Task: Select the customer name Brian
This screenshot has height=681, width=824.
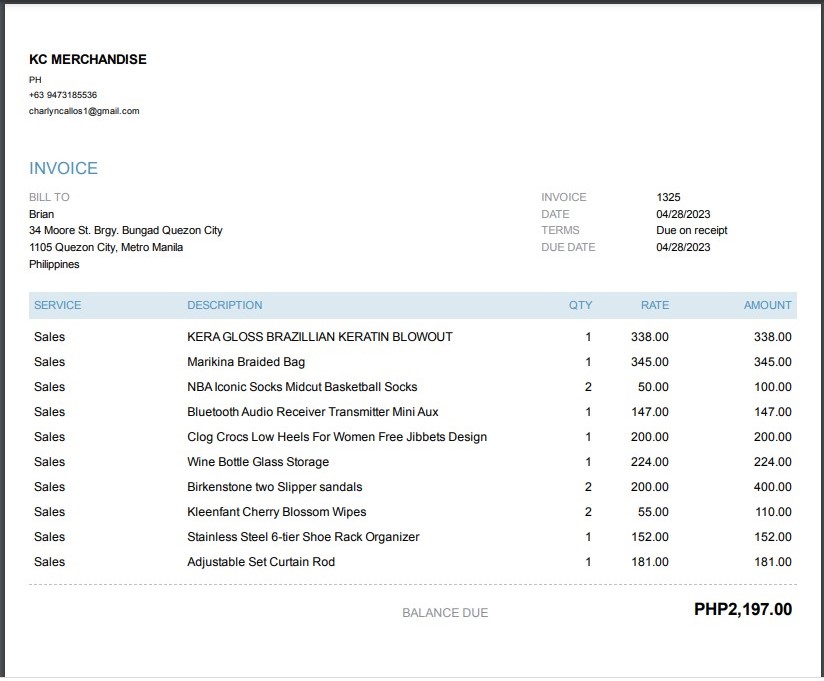Action: coord(42,214)
